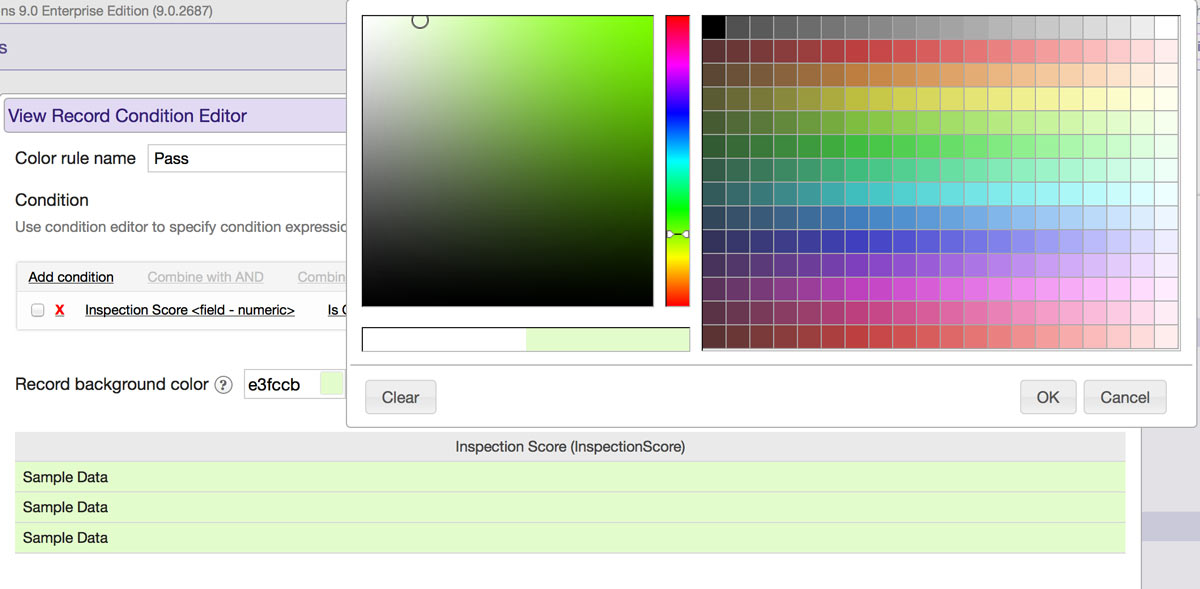Pick the black swatch in palette grid

[x=714, y=27]
